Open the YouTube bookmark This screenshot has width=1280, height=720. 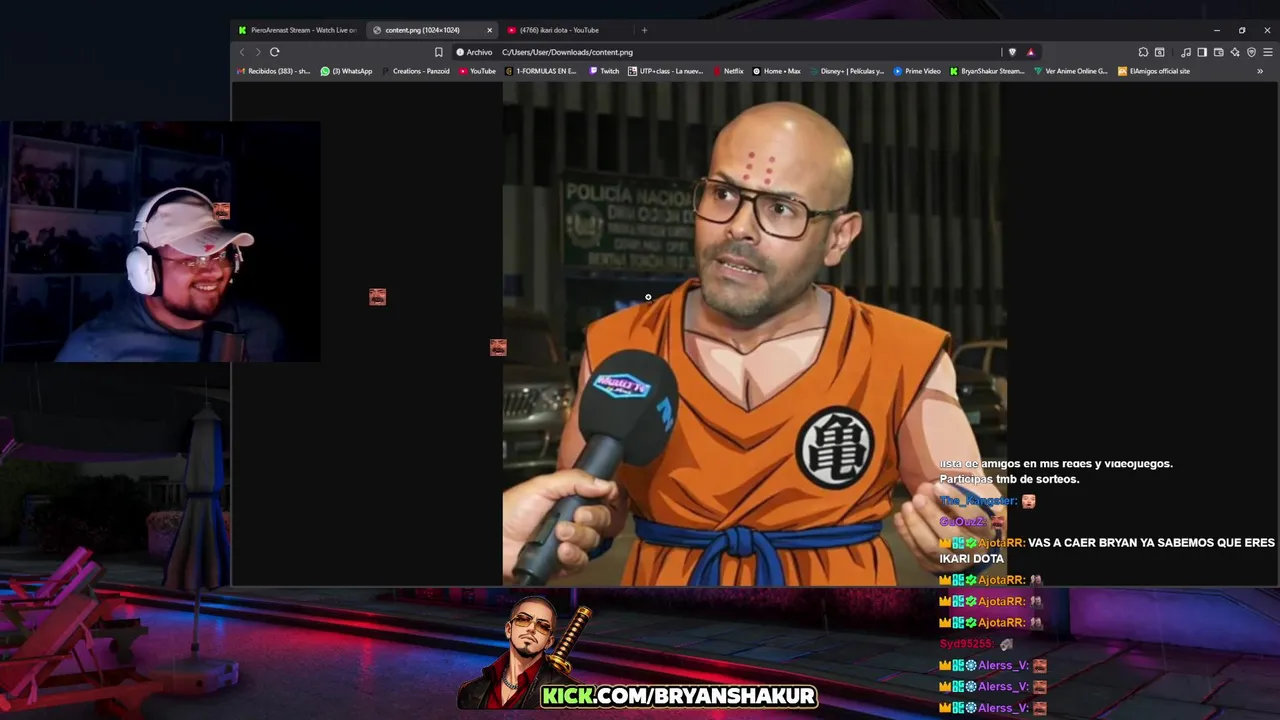coord(477,71)
